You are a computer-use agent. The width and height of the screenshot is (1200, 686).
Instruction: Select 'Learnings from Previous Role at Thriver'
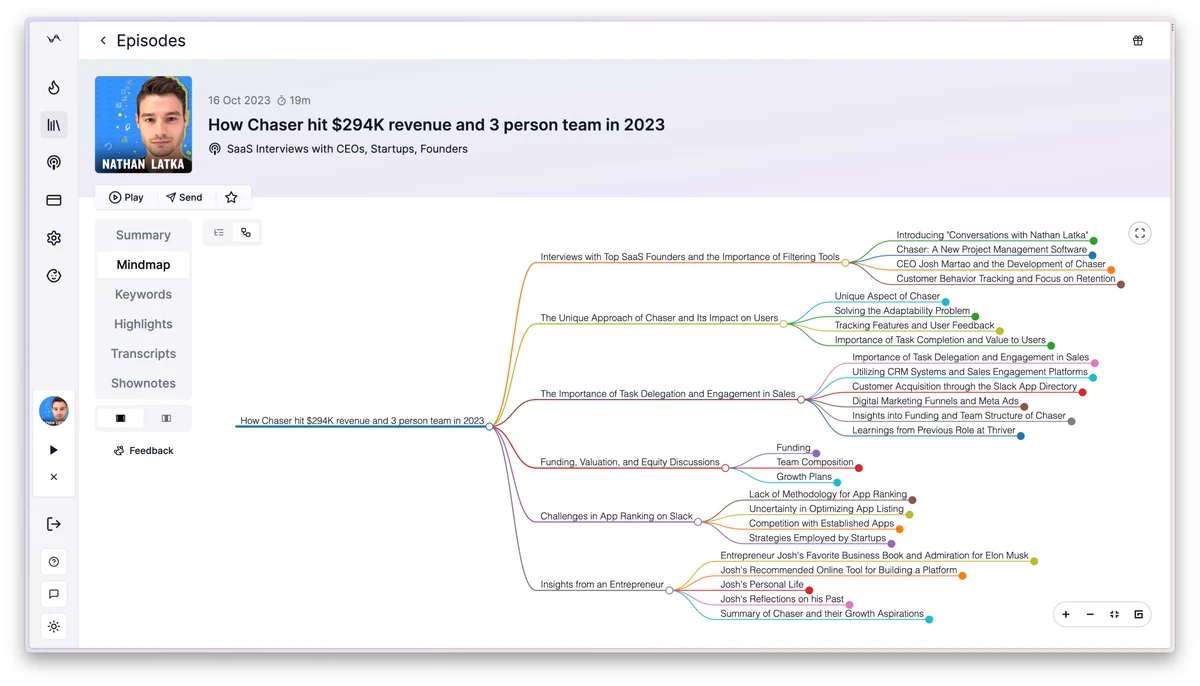tap(933, 430)
